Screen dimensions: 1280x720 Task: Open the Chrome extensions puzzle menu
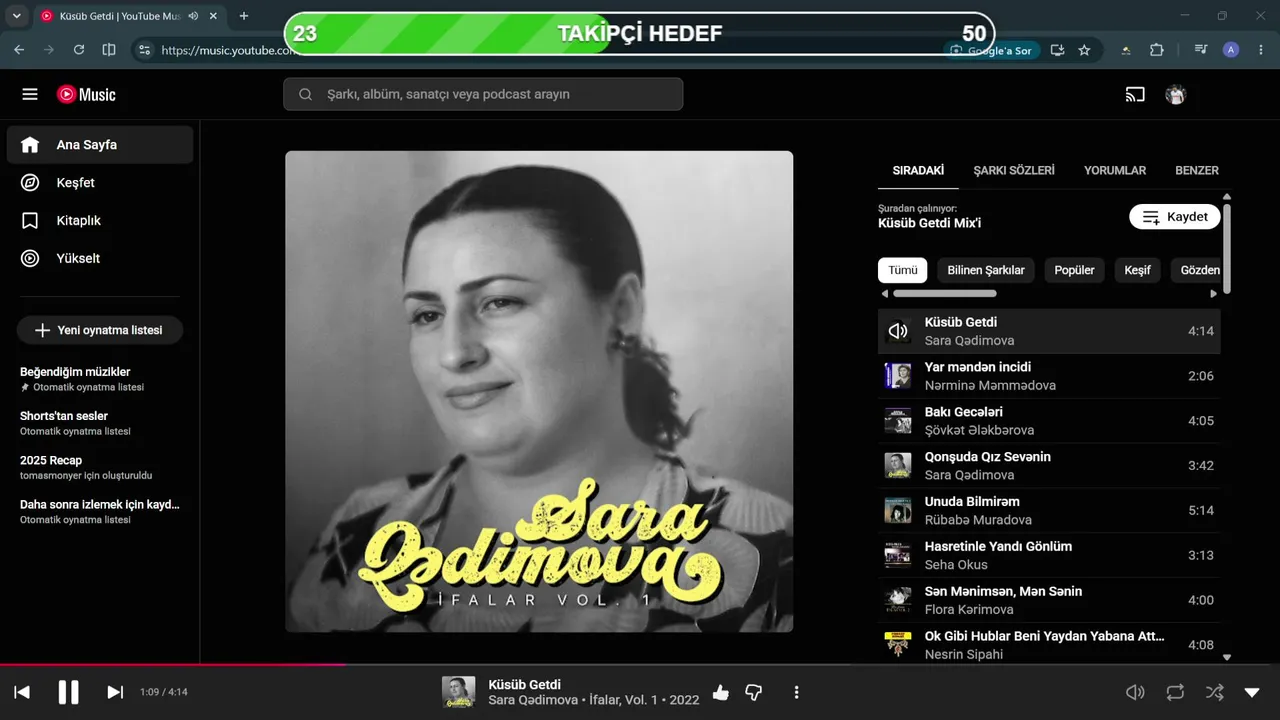pos(1157,50)
